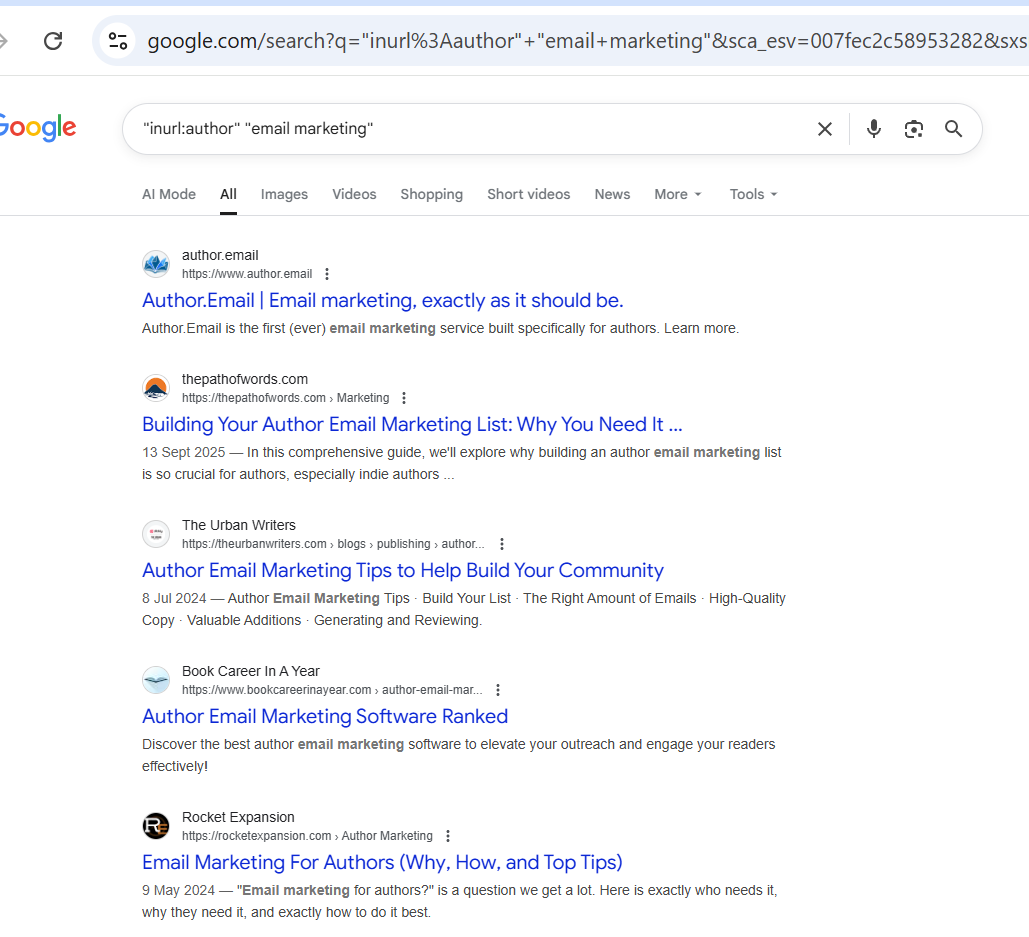This screenshot has width=1029, height=937.
Task: Start voice search with microphone icon
Action: [873, 129]
